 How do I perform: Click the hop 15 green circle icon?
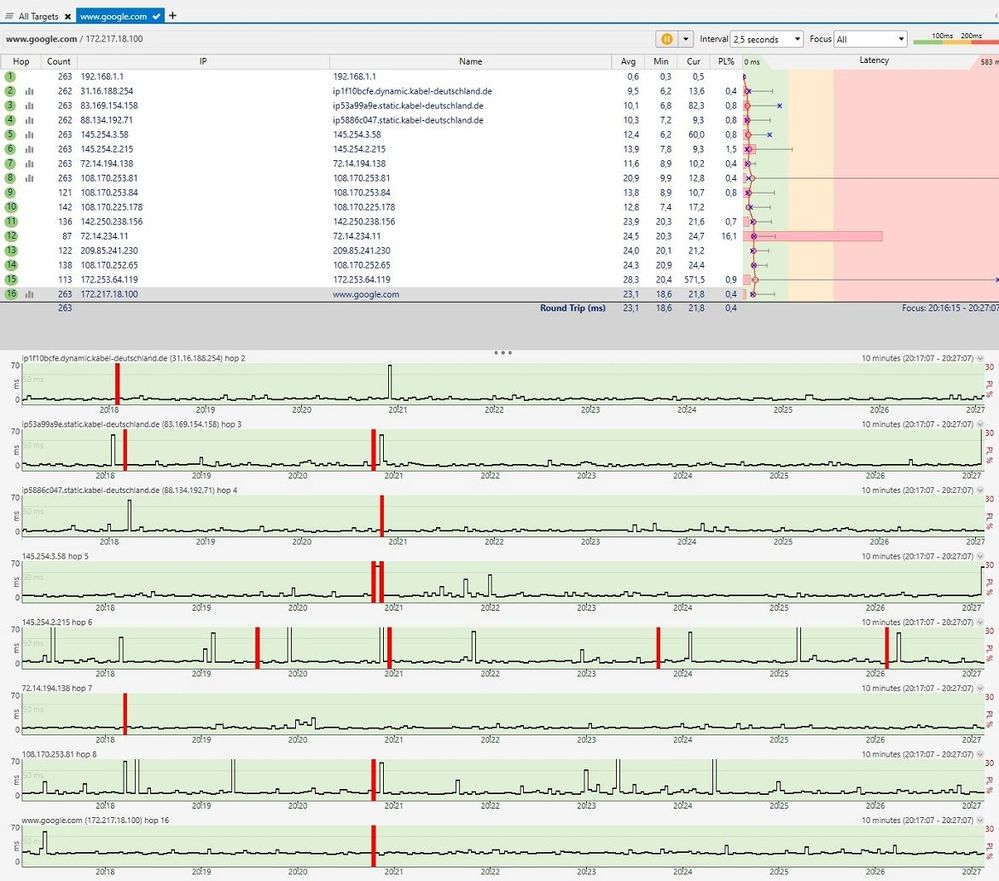(11, 280)
